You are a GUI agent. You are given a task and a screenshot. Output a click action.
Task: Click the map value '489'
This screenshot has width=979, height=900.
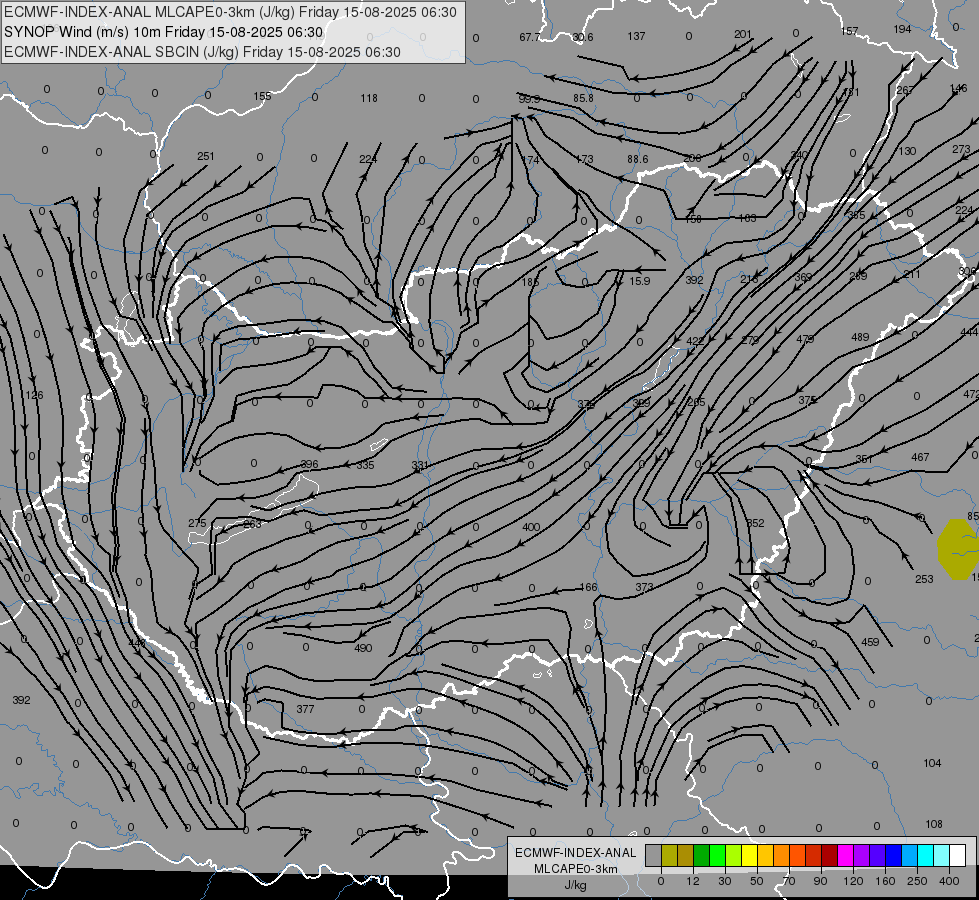[860, 337]
